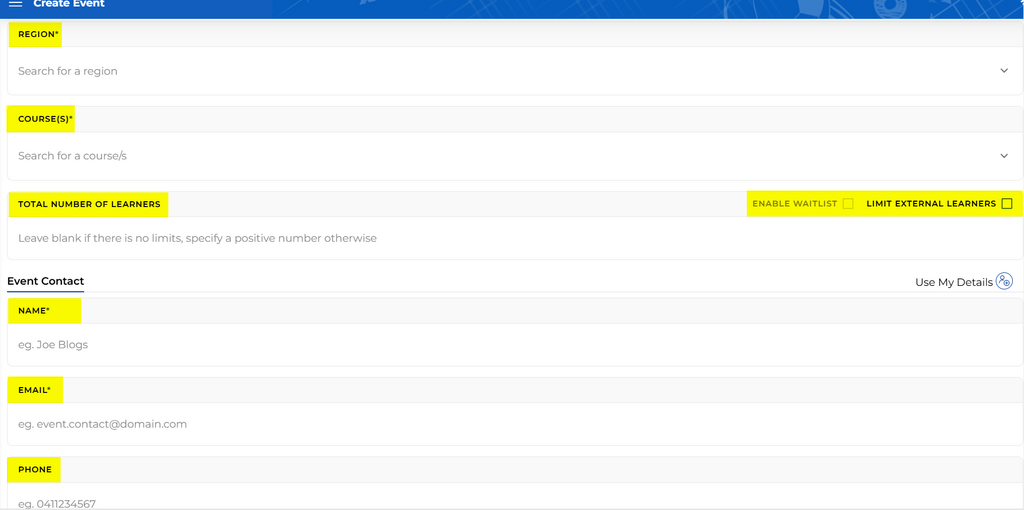Select the Event Contact tab
1024x510 pixels.
[46, 281]
